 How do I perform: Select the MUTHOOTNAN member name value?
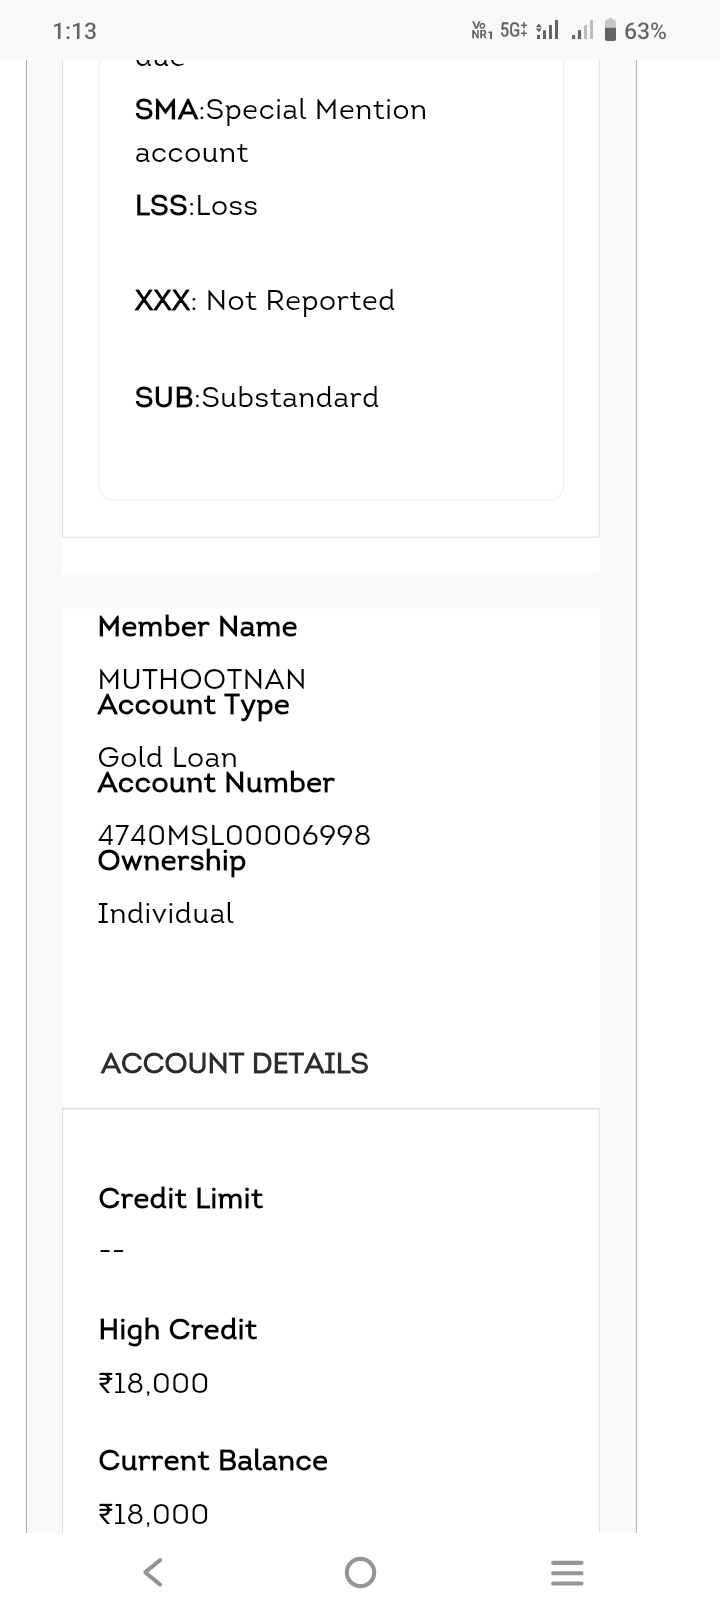(x=201, y=678)
